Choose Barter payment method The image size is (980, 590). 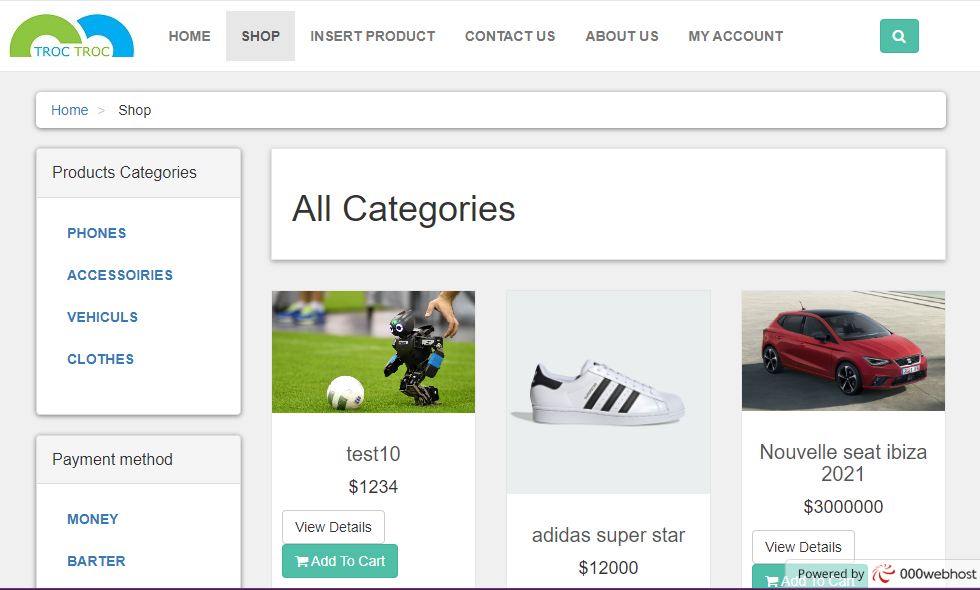pos(96,561)
